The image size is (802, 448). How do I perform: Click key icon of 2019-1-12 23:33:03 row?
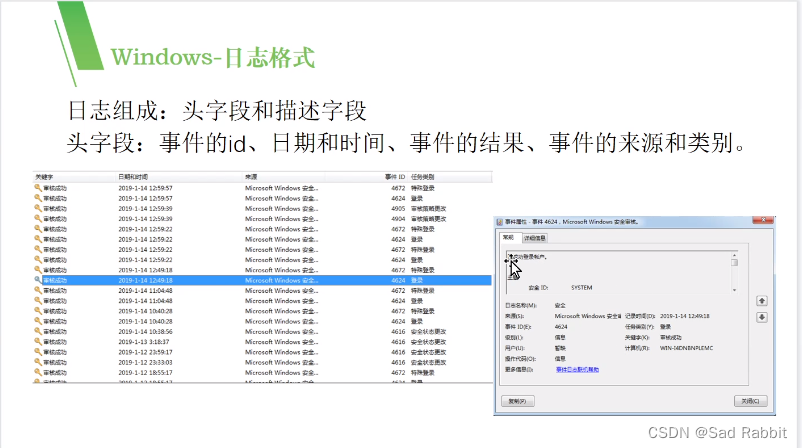(x=38, y=362)
